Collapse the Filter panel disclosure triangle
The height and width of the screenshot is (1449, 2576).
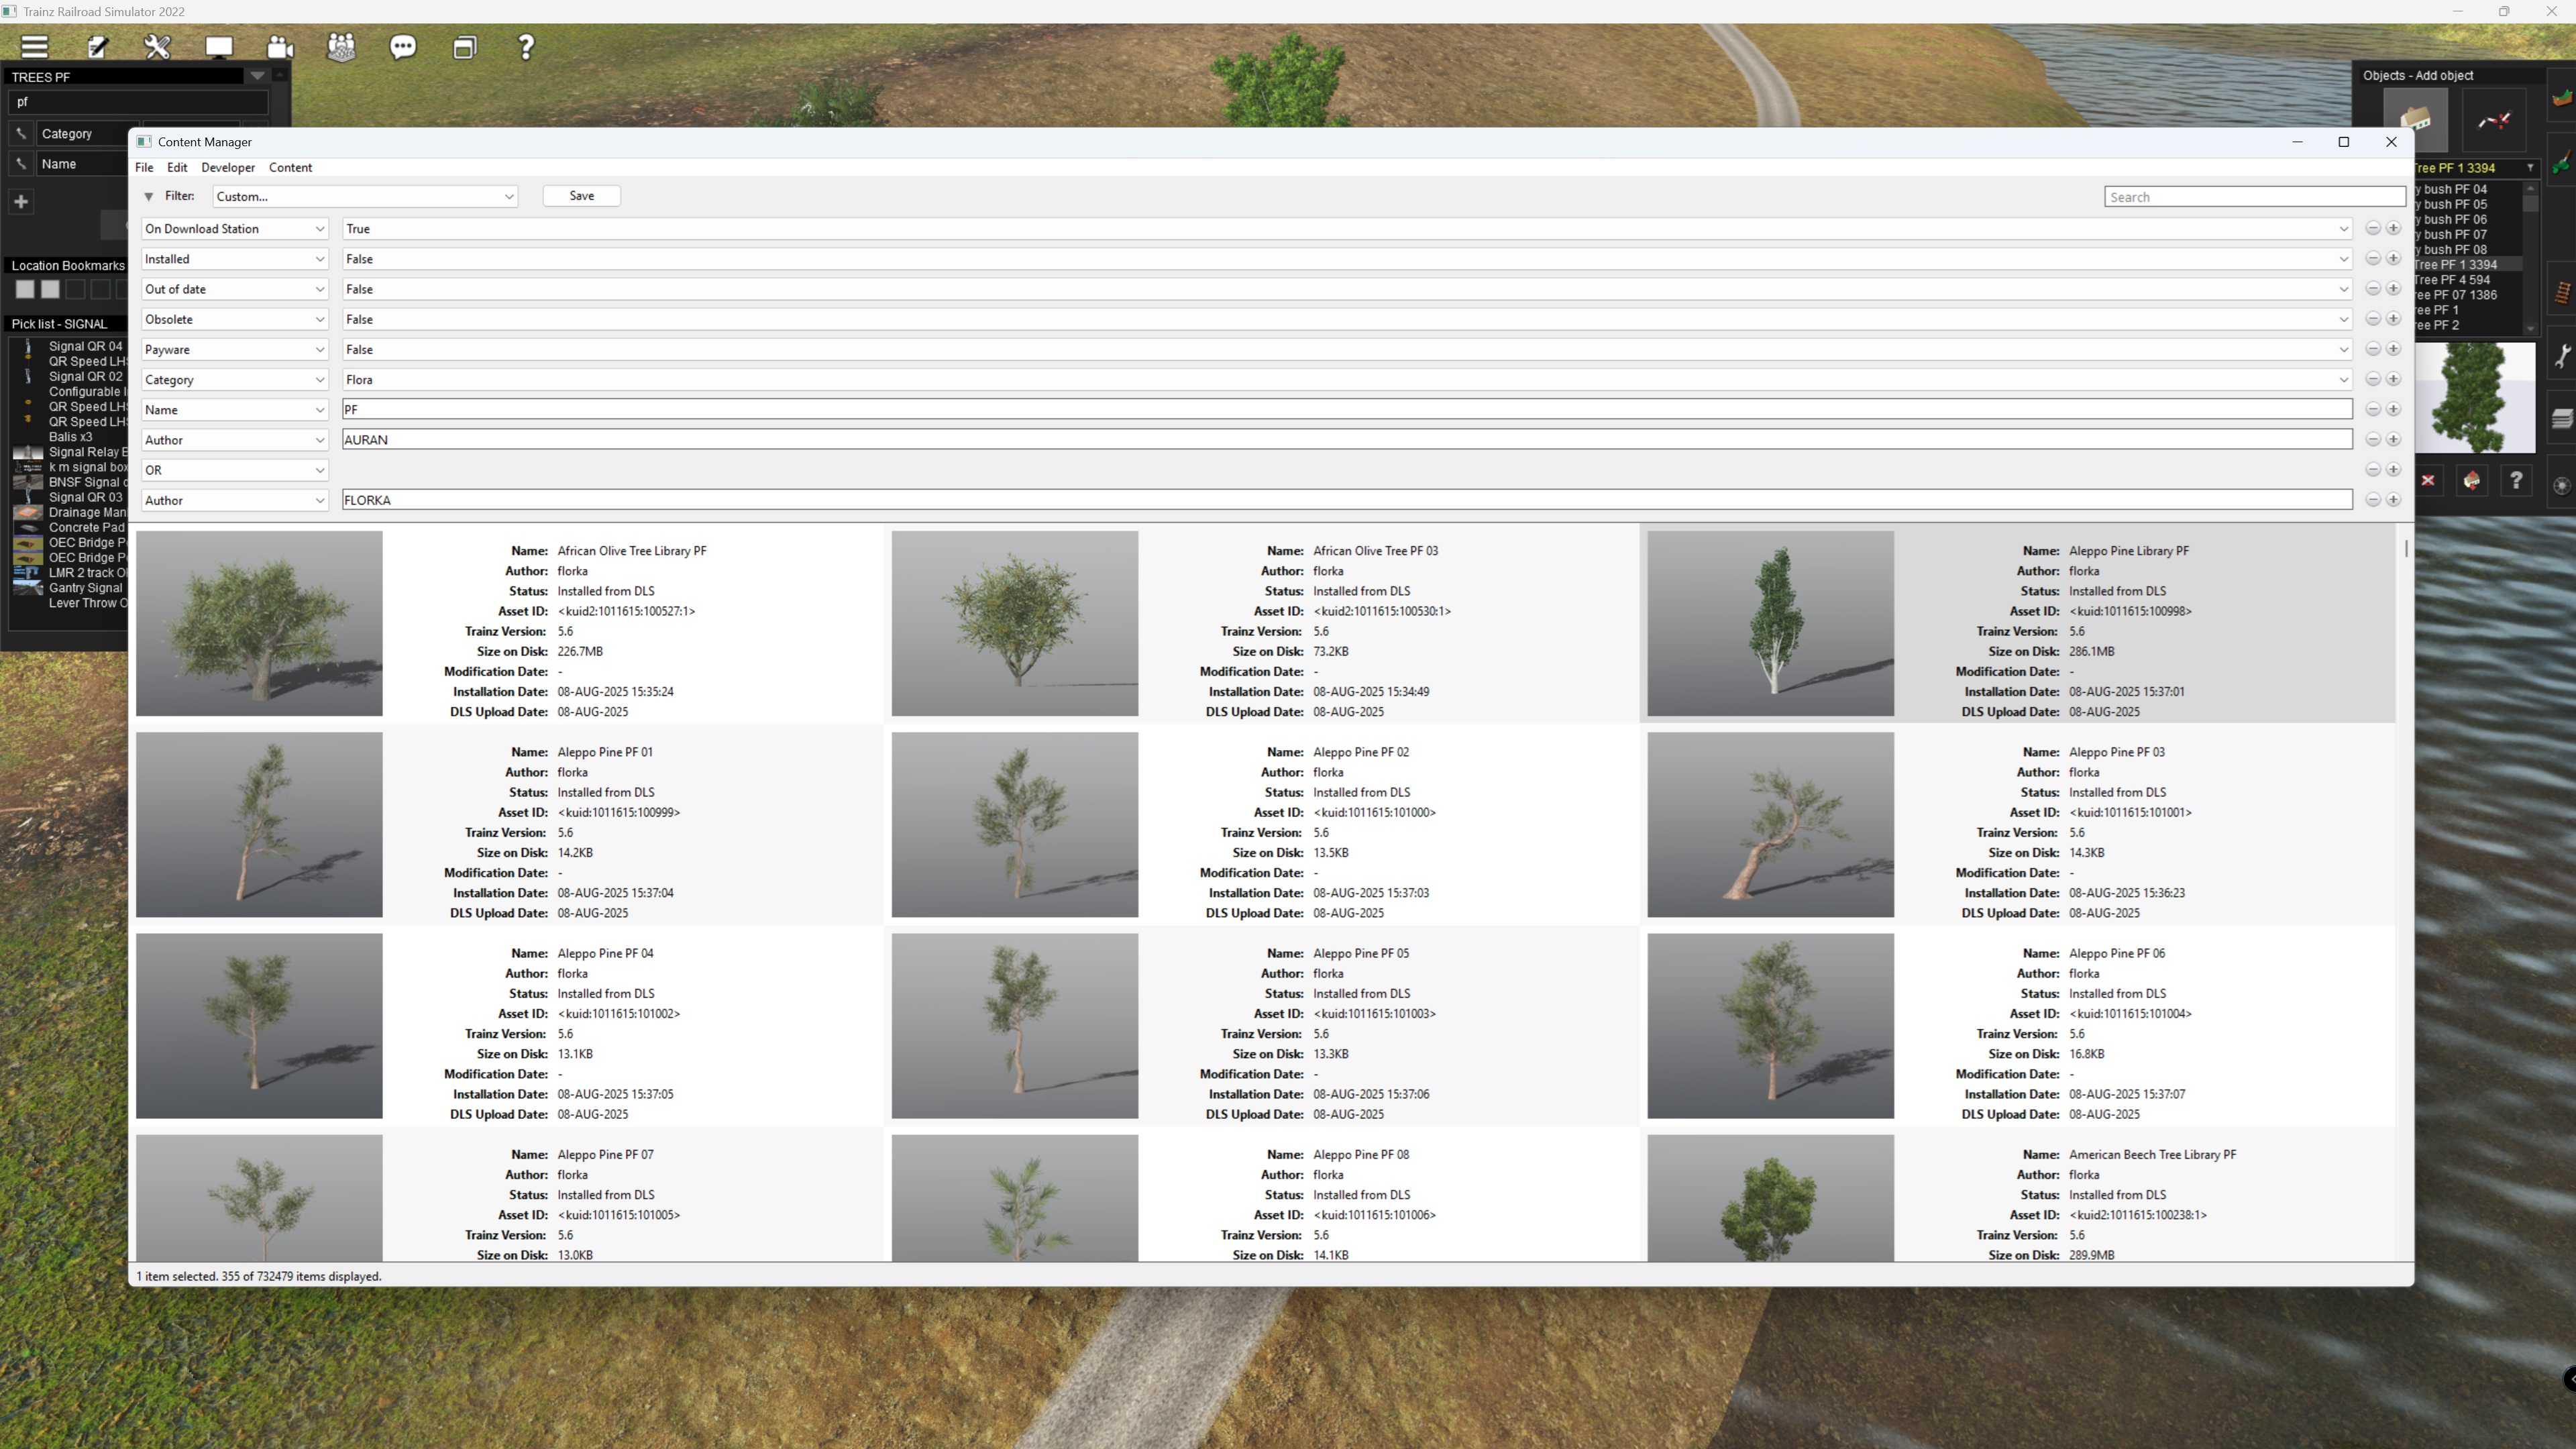pyautogui.click(x=149, y=197)
